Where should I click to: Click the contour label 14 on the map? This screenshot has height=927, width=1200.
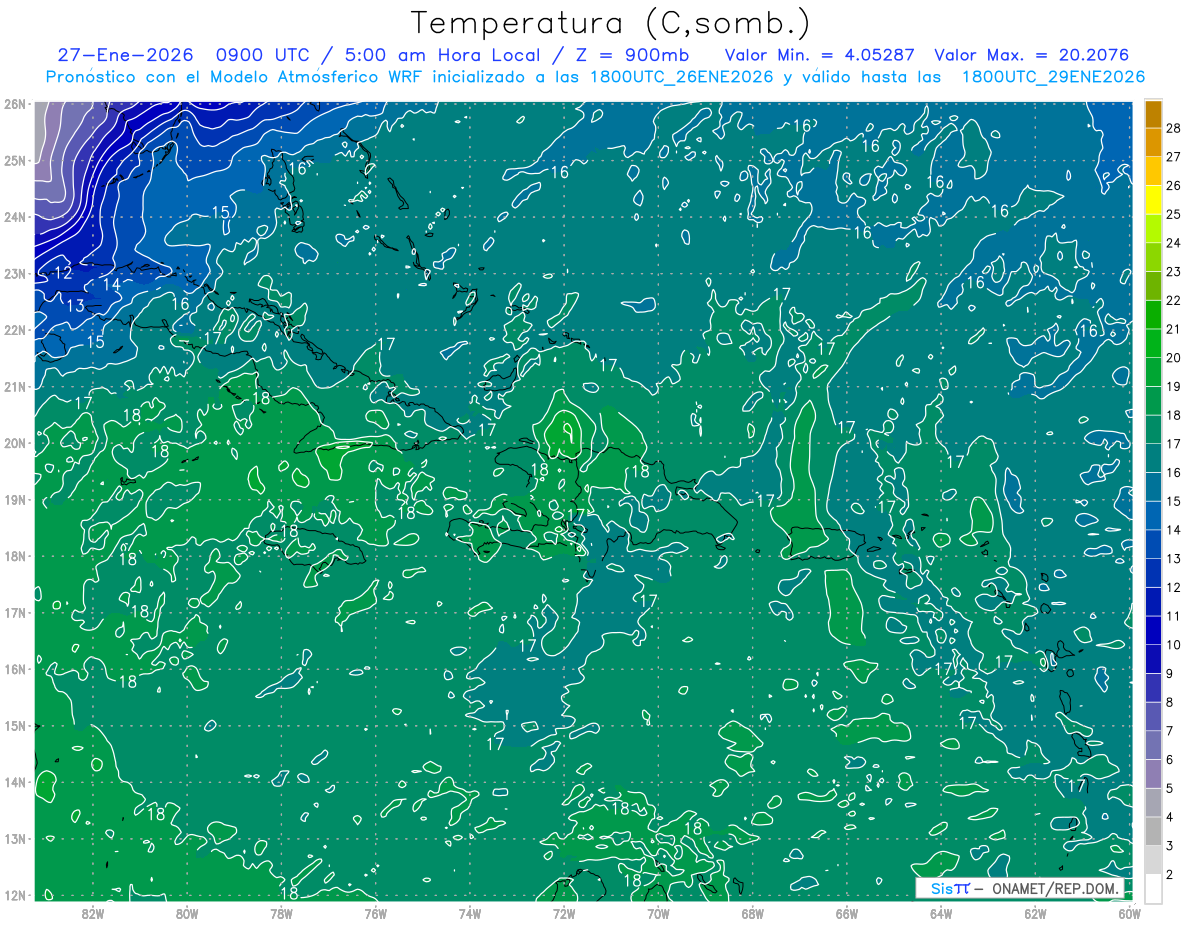click(111, 284)
